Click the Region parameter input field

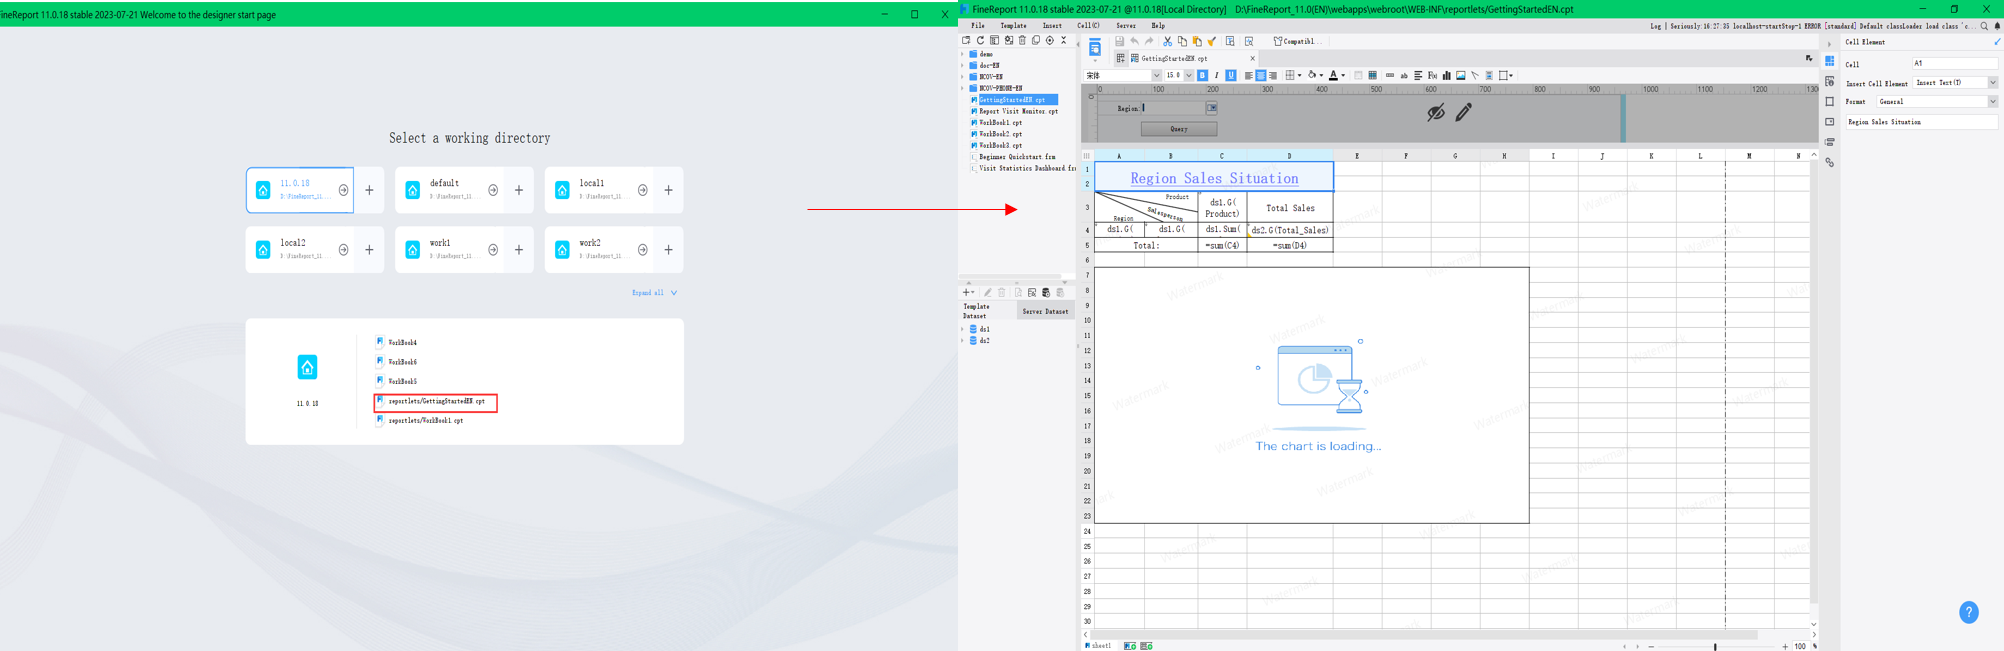[x=1174, y=108]
